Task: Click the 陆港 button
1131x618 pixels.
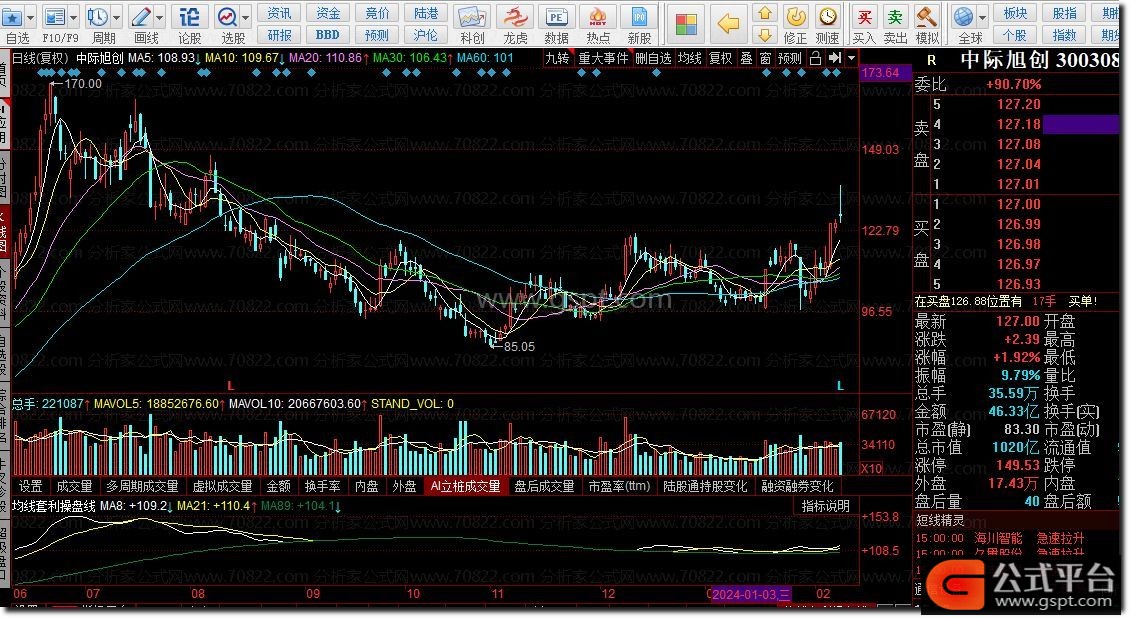Action: [x=426, y=13]
